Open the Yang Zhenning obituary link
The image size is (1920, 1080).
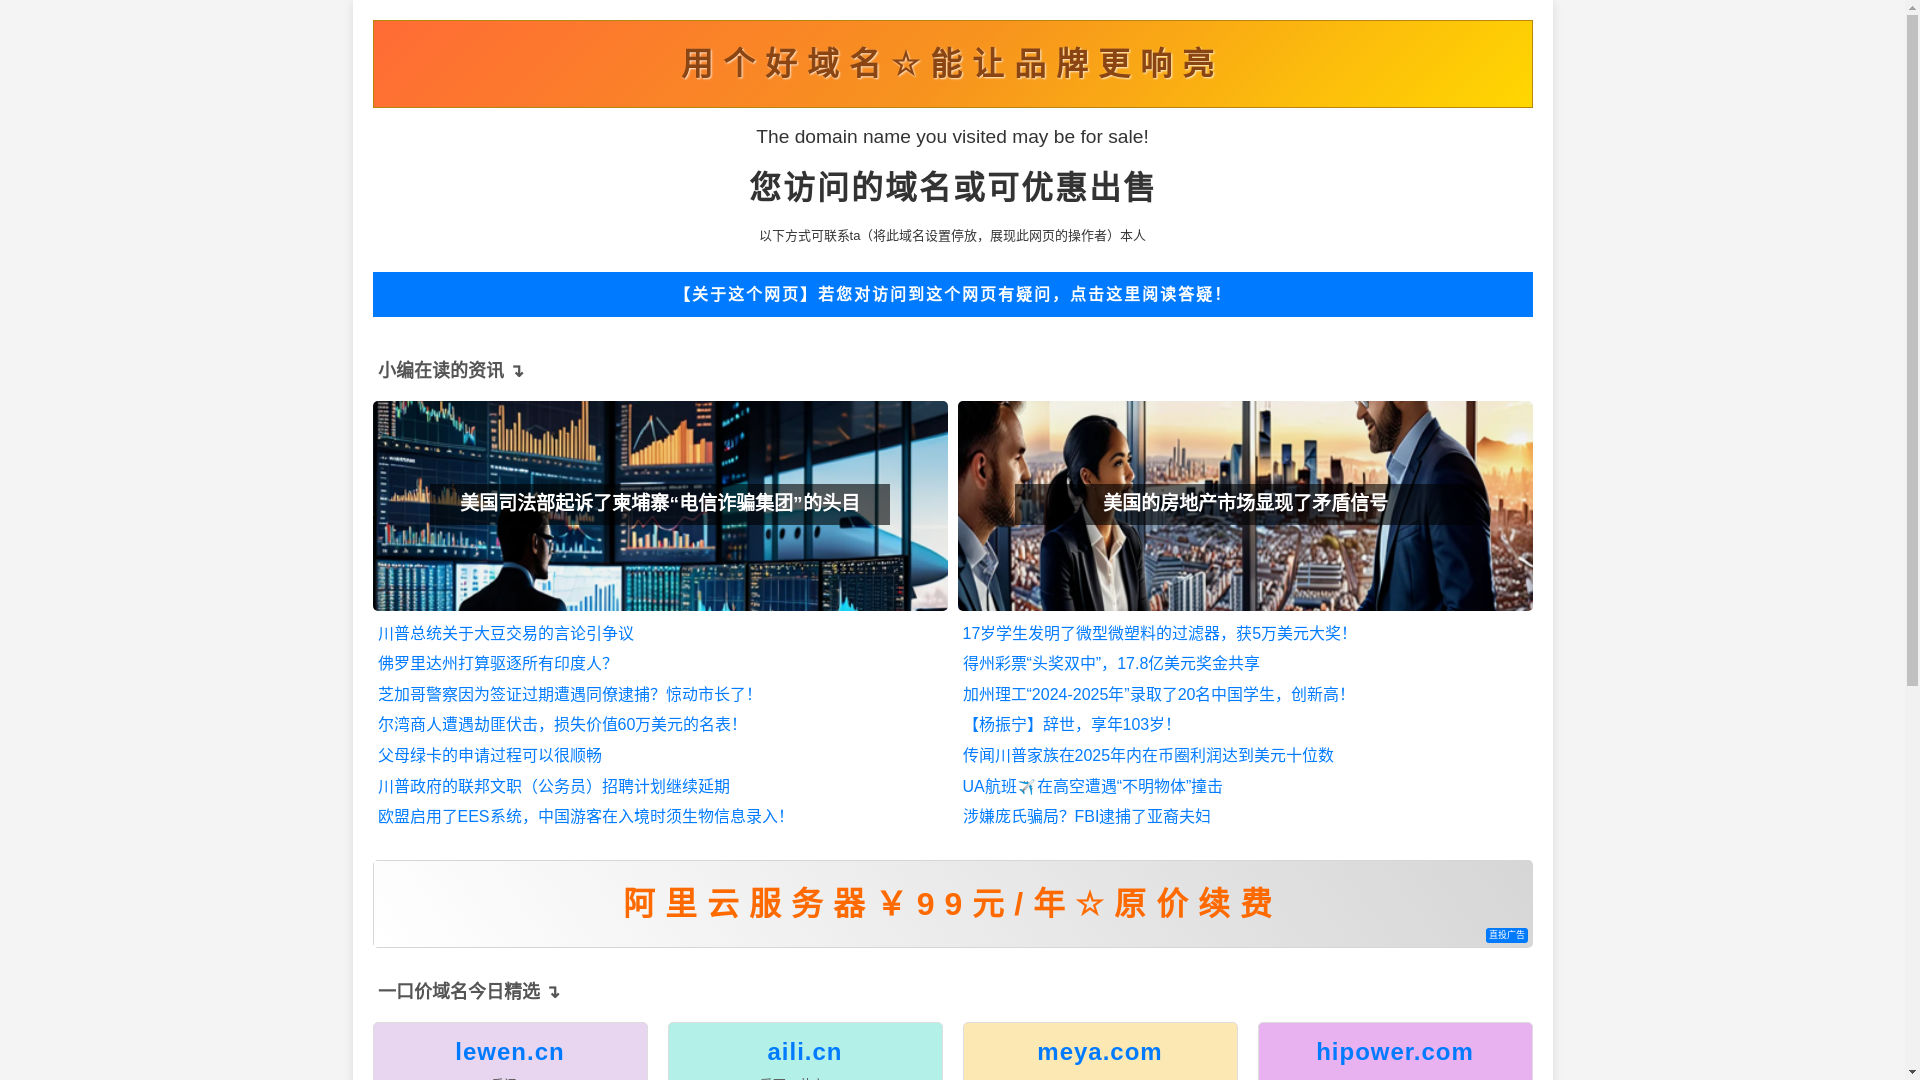pos(1066,725)
